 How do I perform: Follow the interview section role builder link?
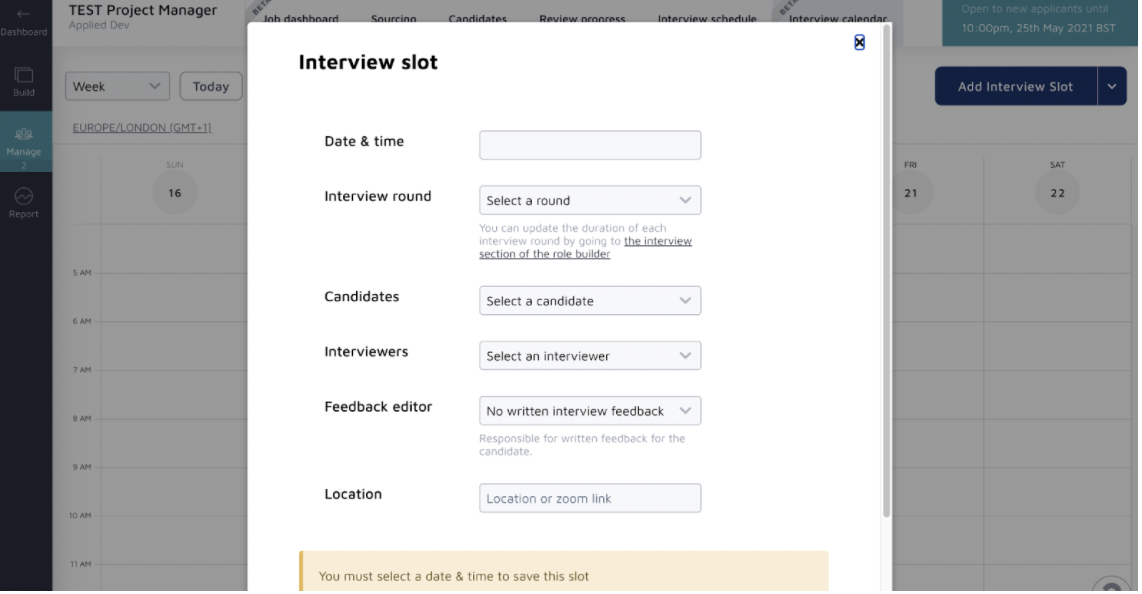tap(657, 241)
